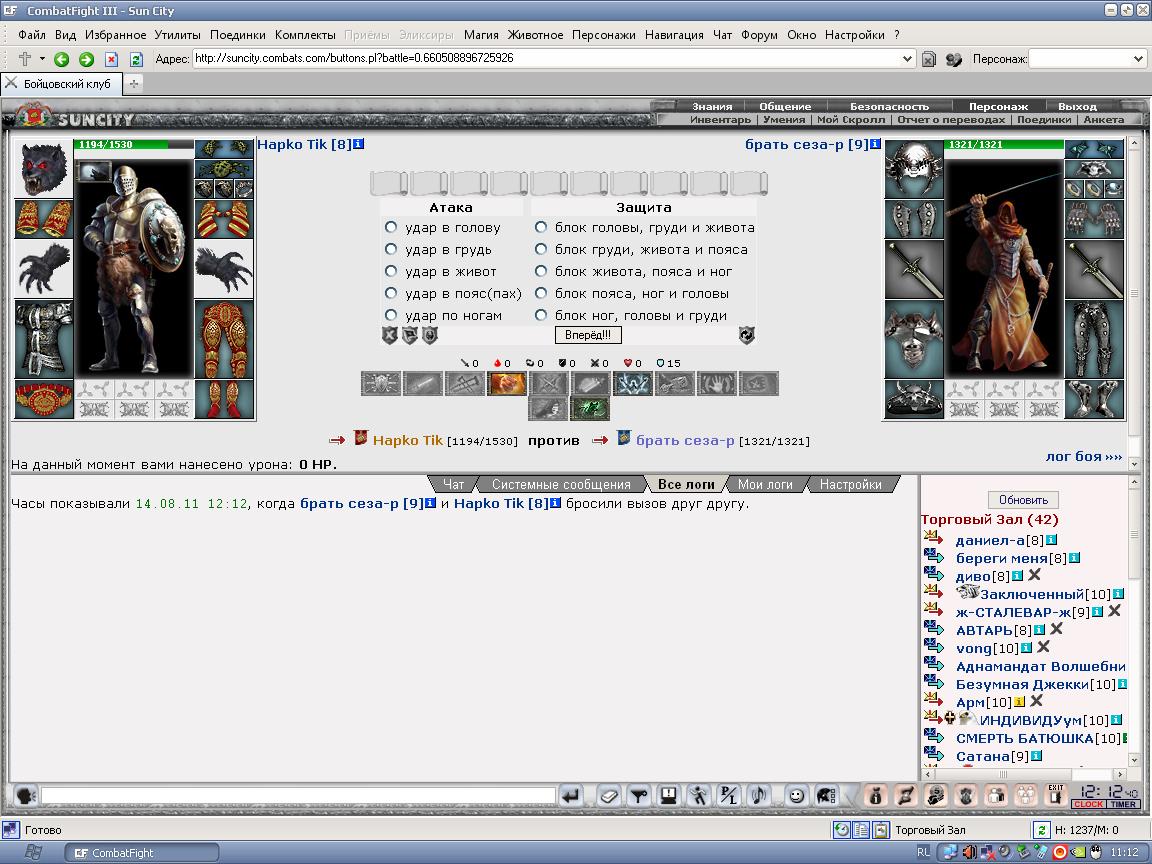Click the user list horizontal scrollbar
This screenshot has width=1152, height=864.
pos(1025,774)
